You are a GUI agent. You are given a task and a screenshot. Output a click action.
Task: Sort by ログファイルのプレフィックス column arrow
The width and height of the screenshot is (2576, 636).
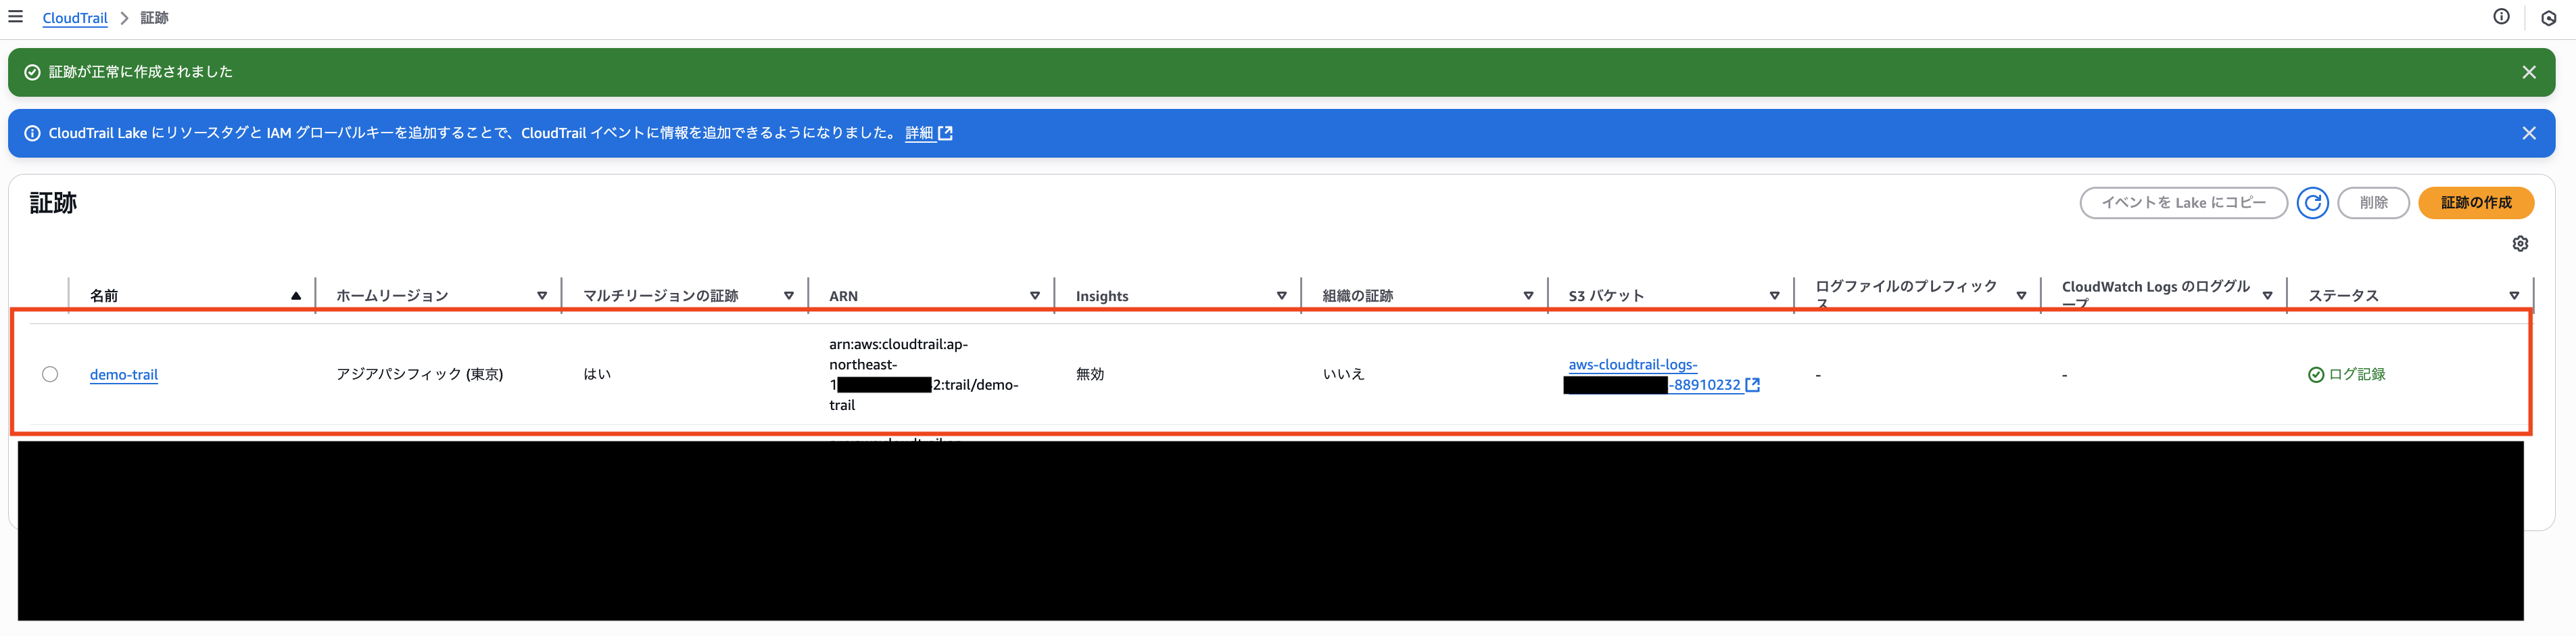point(2021,296)
